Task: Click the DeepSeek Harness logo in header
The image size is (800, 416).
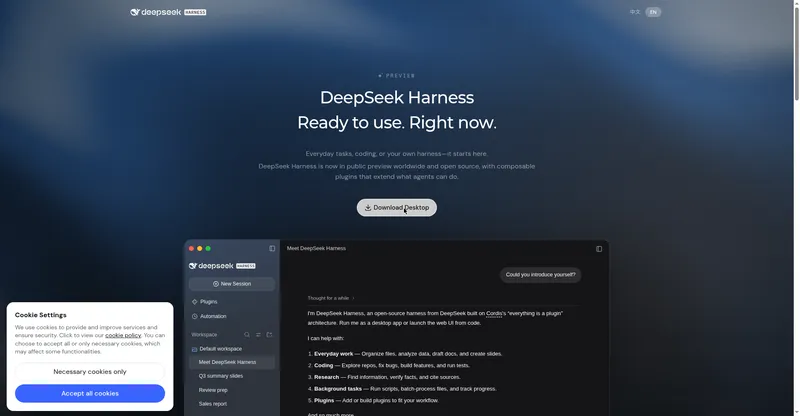Action: pos(168,12)
